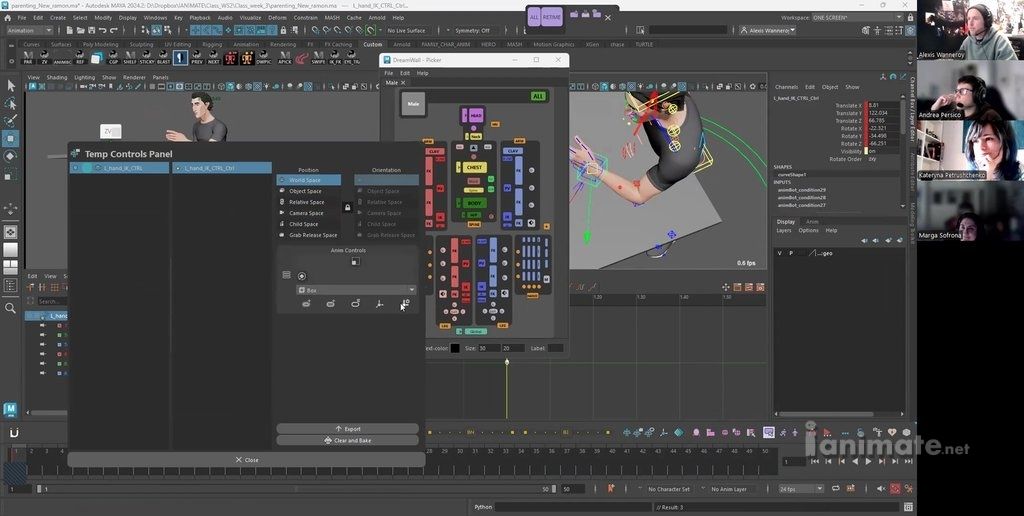
Task: Toggle the RETIME button in top bar
Action: (552, 18)
